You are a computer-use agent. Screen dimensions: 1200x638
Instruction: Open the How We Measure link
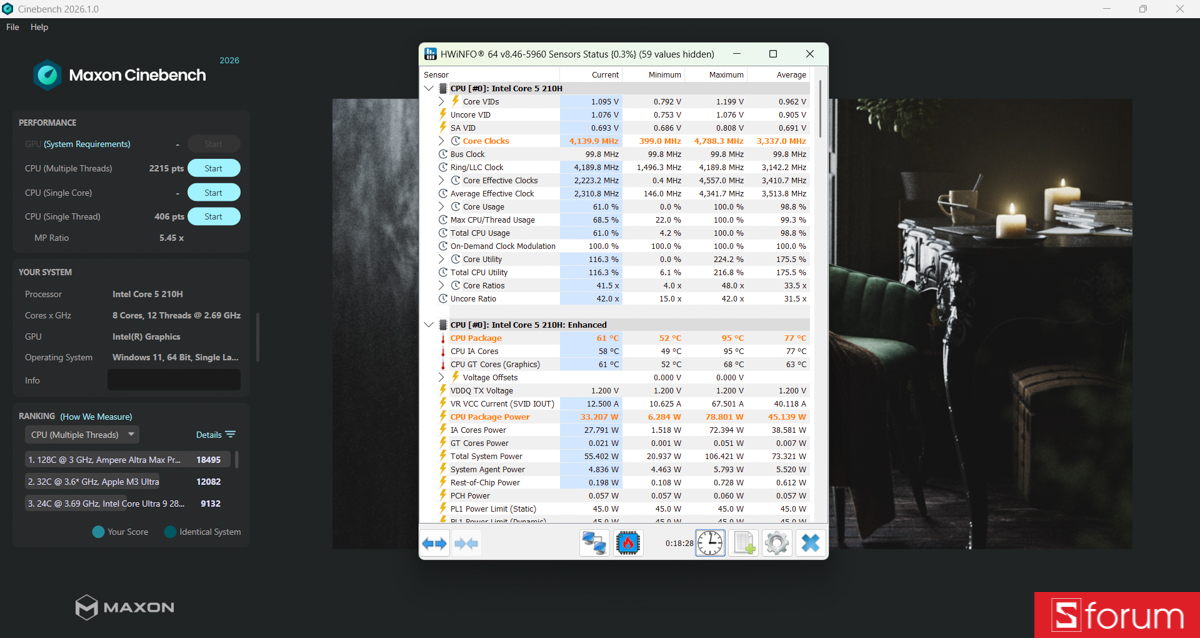[96, 416]
